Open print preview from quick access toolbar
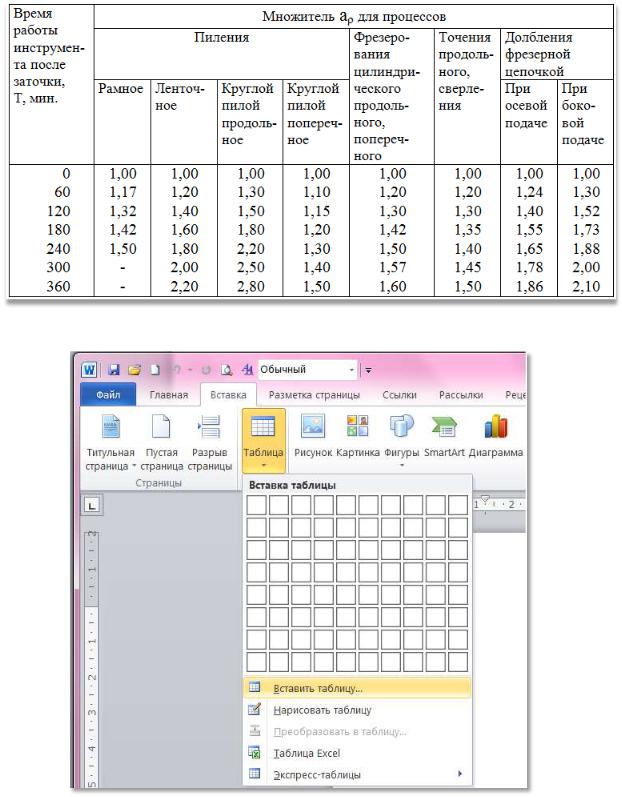Screen dimensions: 622x797 [x=227, y=370]
